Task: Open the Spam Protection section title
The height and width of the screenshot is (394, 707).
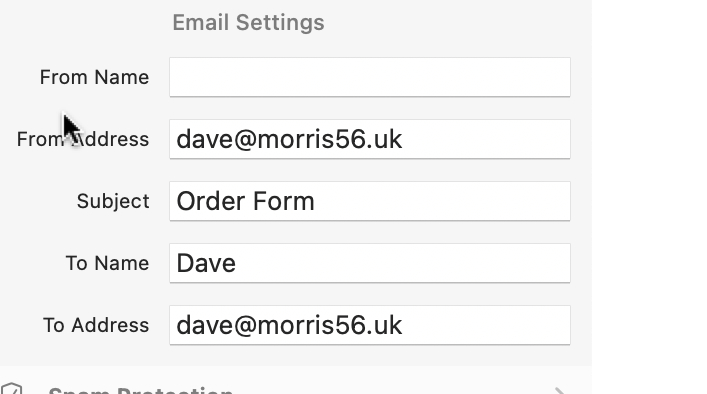Action: [x=141, y=390]
